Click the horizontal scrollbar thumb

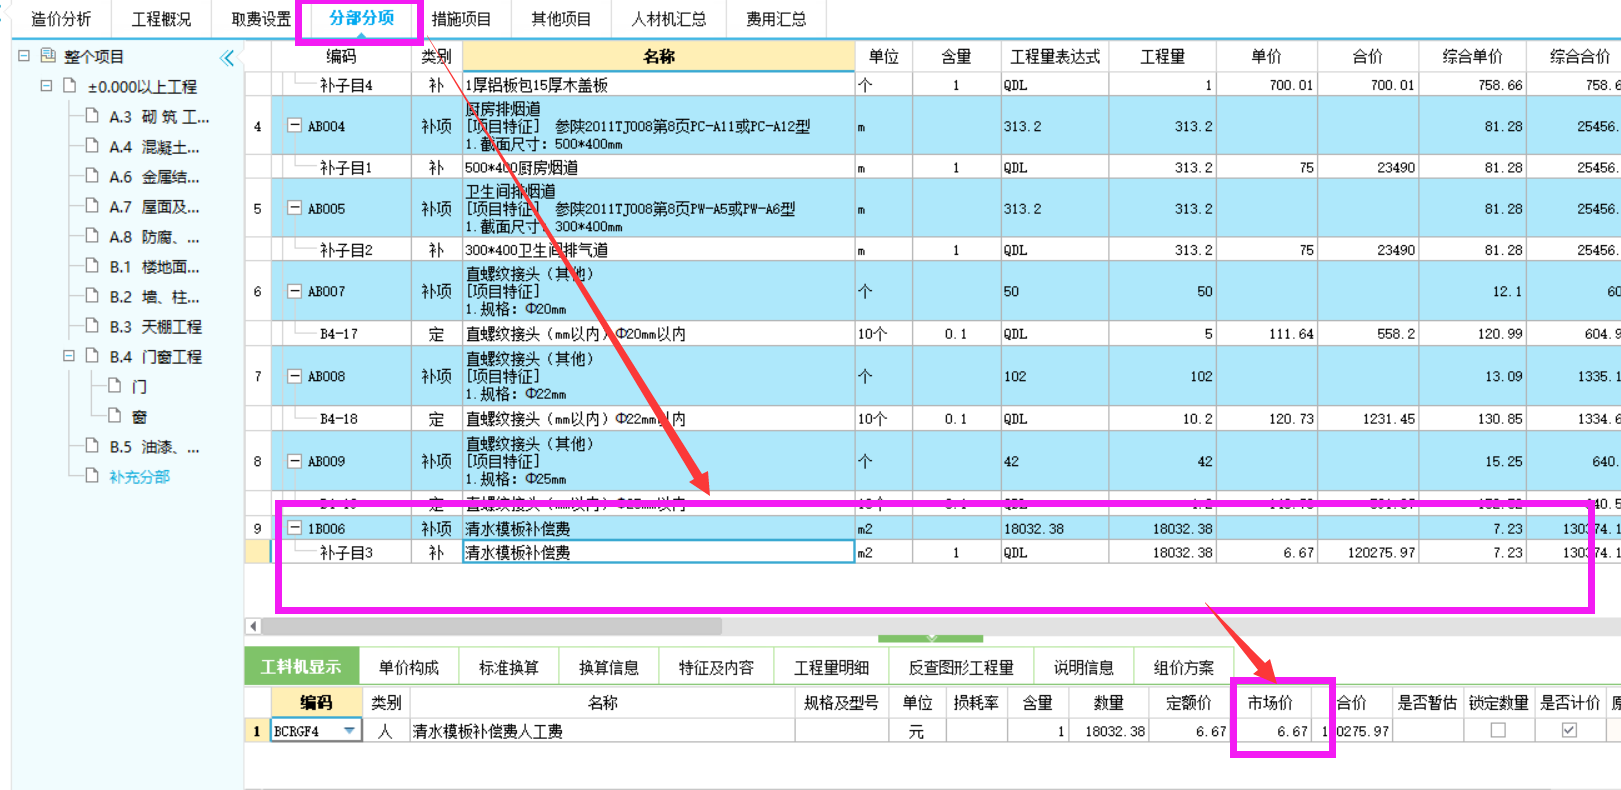[491, 626]
